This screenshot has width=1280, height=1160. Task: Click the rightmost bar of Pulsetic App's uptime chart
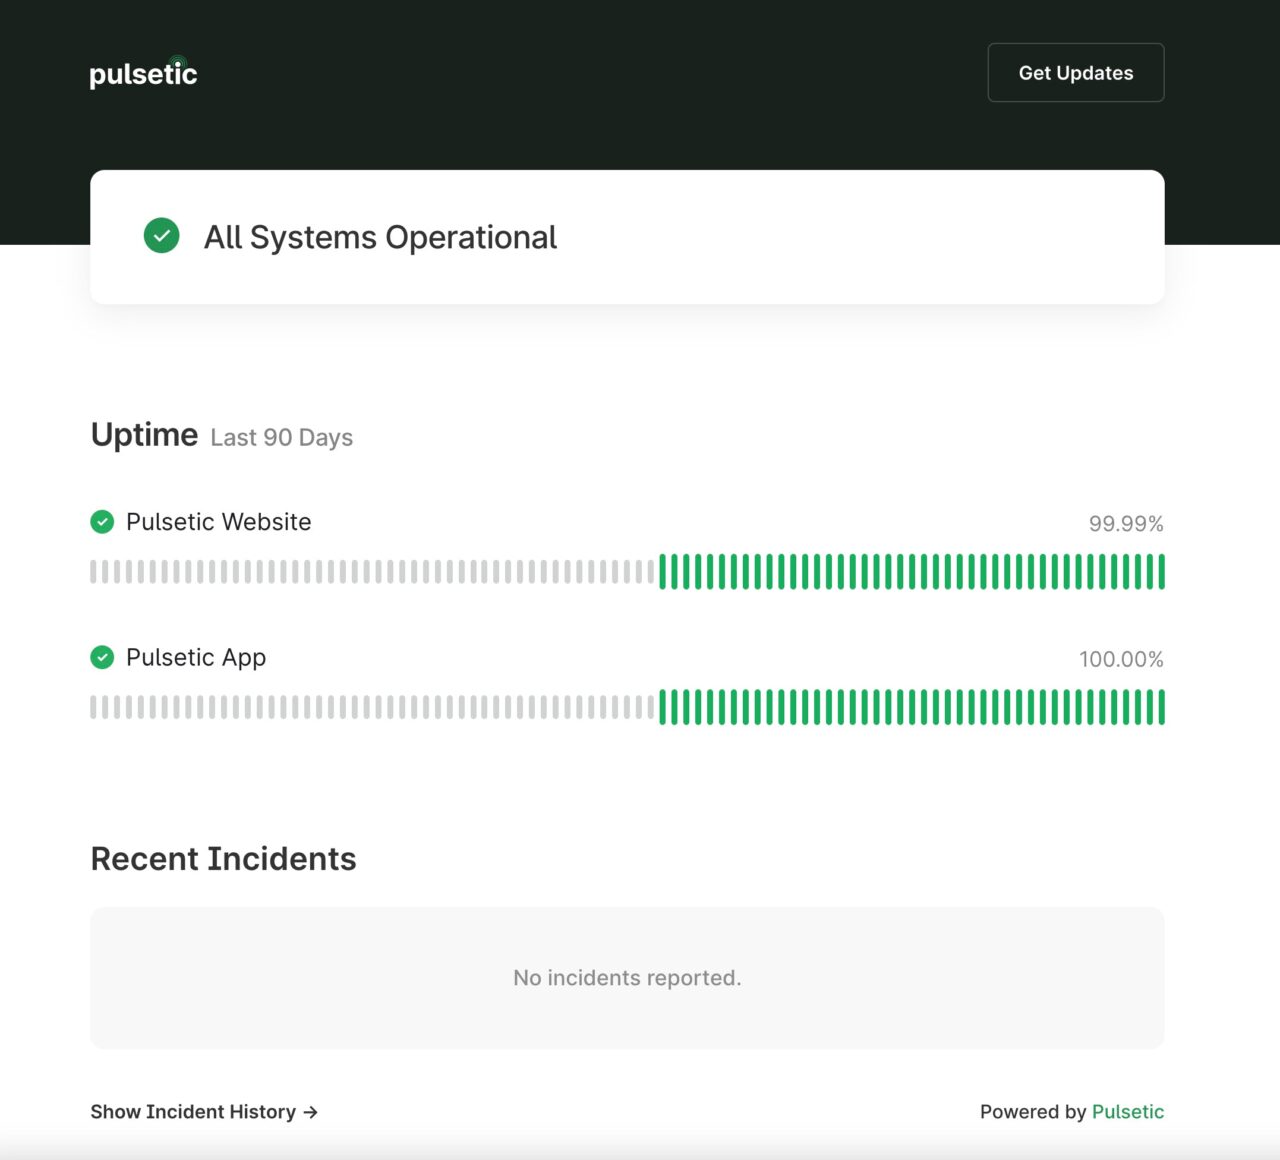tap(1161, 707)
